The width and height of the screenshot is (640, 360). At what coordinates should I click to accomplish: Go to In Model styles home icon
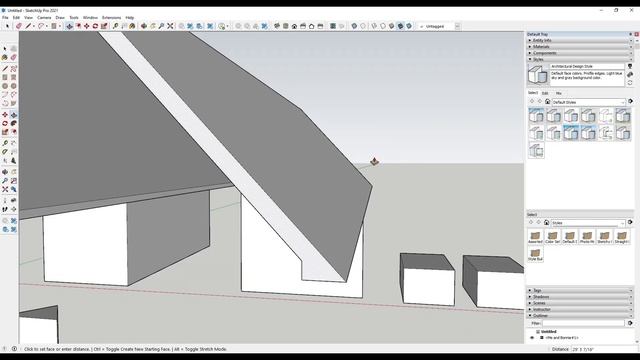pyautogui.click(x=547, y=102)
